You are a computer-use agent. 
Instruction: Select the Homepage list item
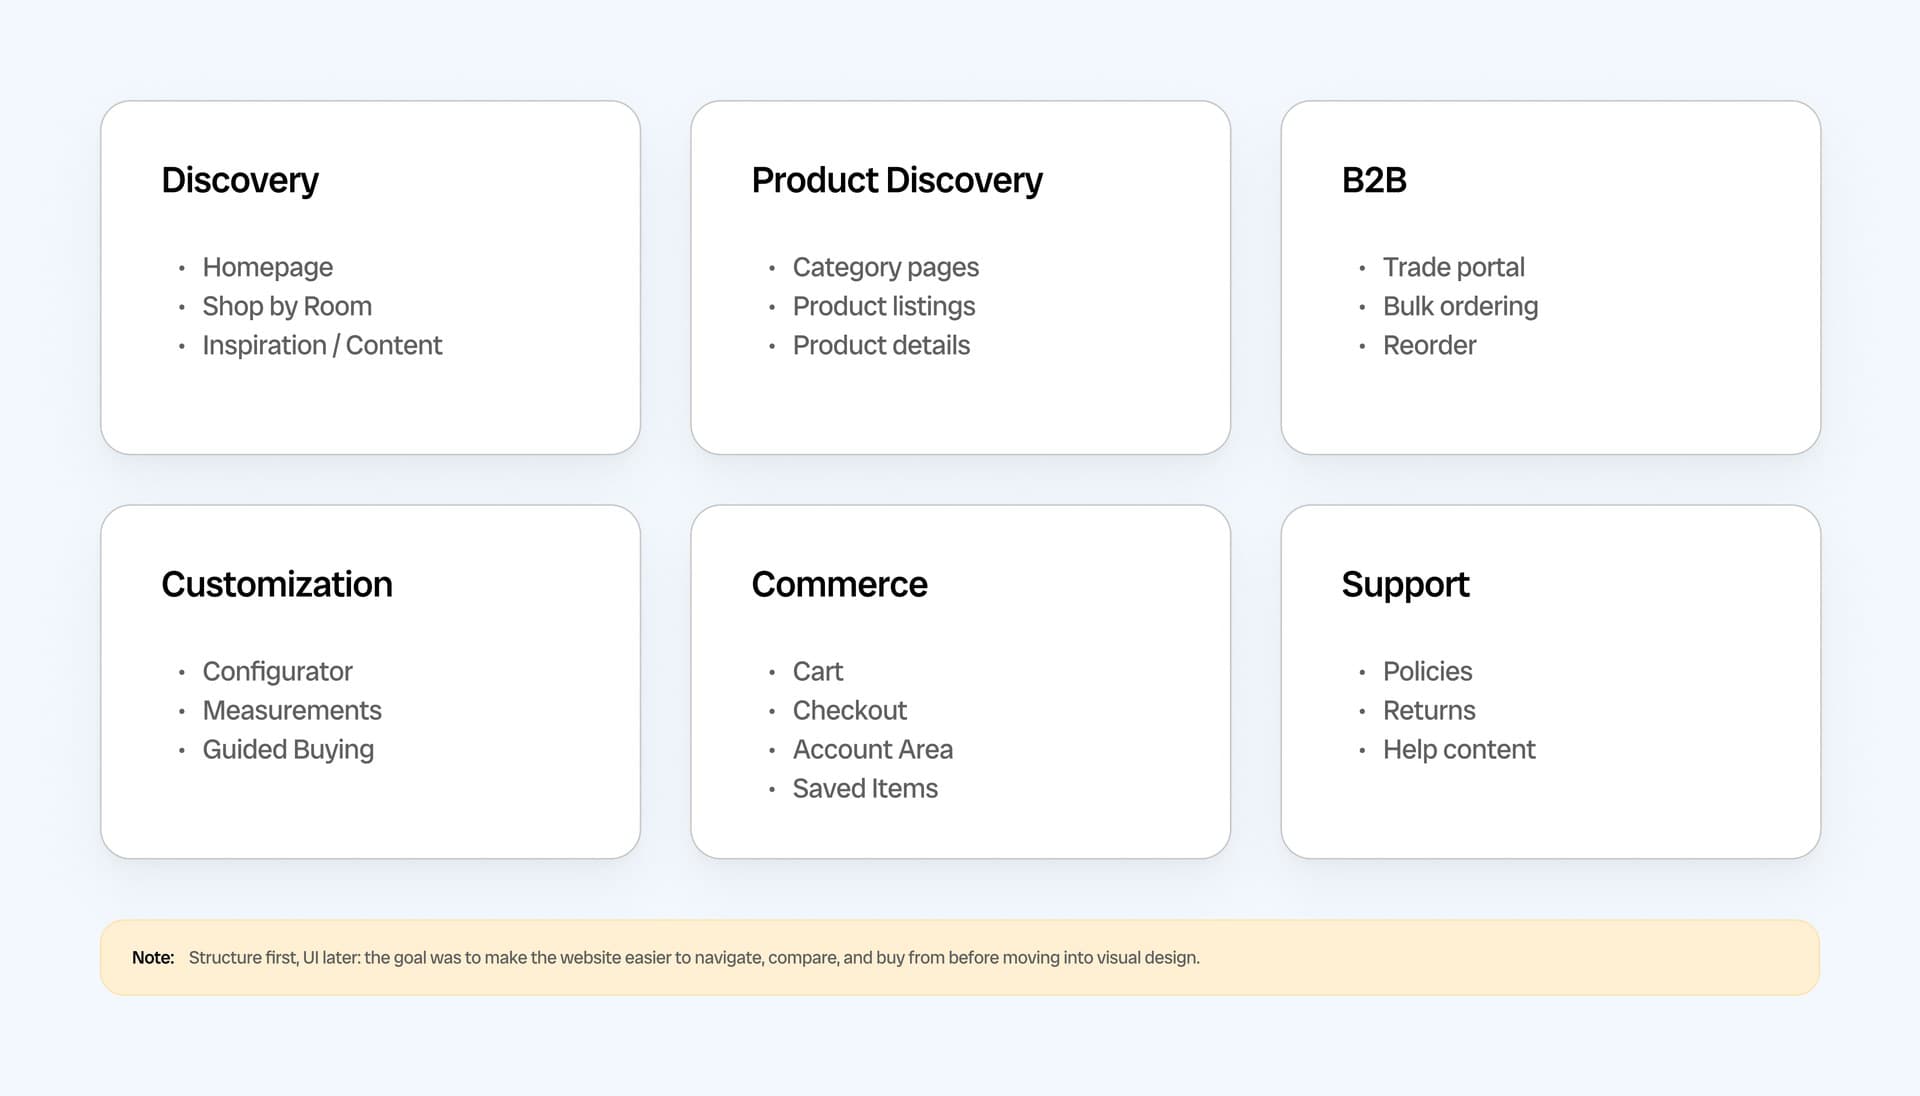[x=267, y=267]
